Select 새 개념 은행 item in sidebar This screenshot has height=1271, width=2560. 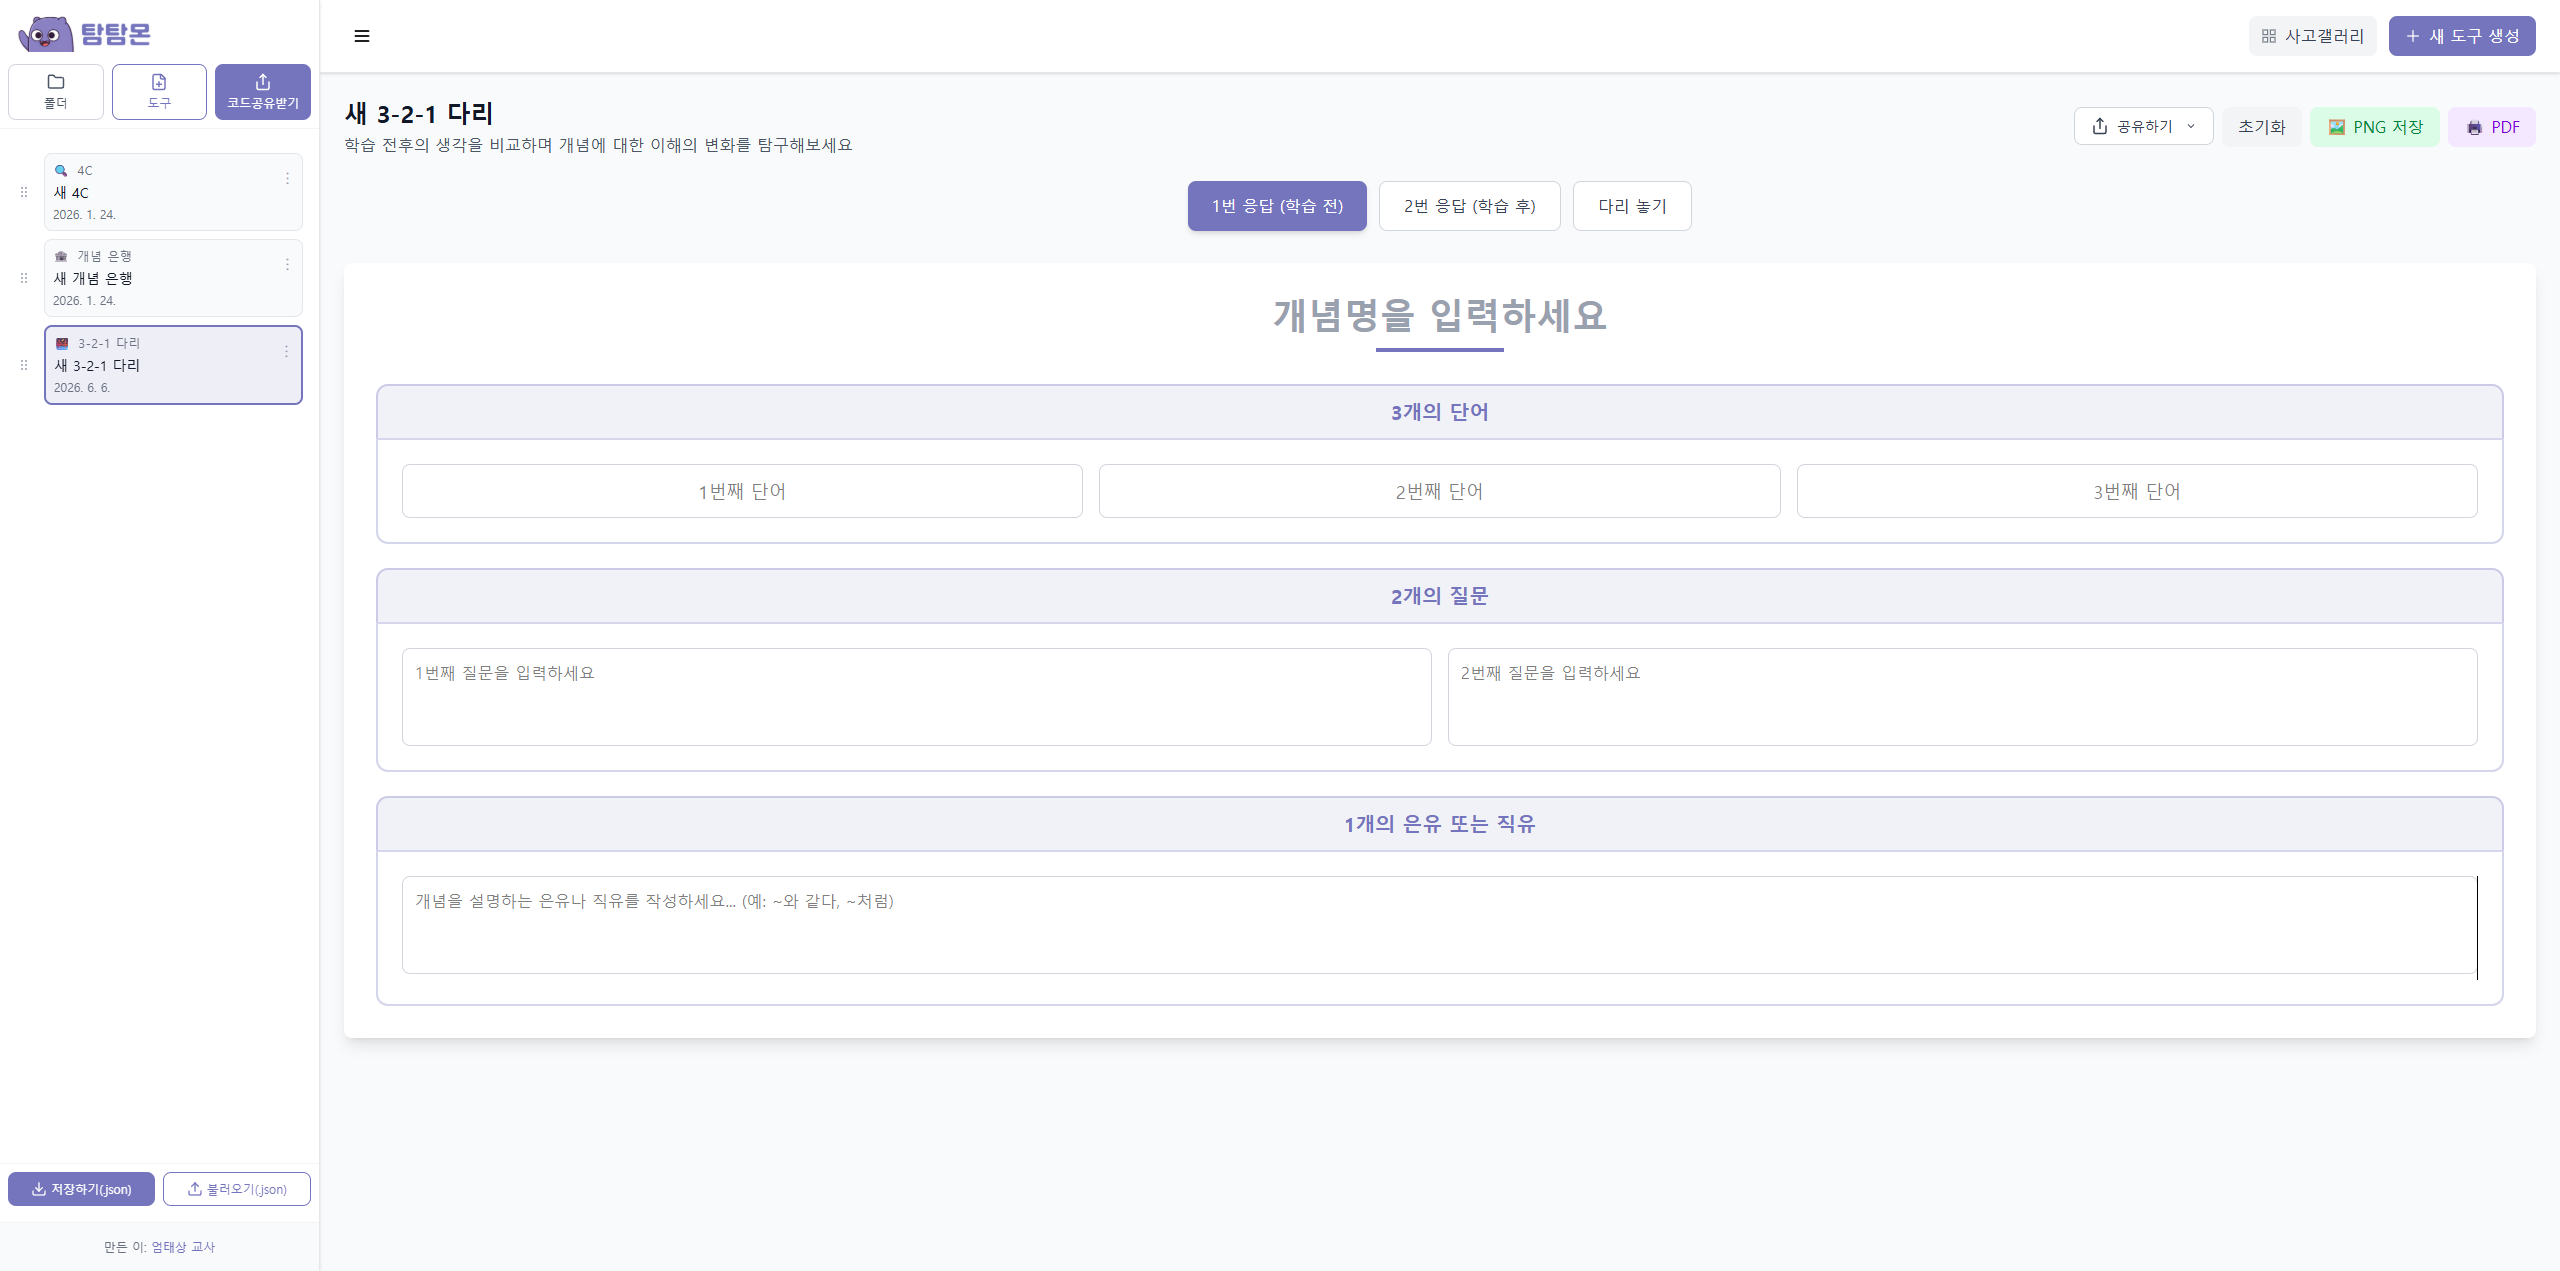(x=173, y=278)
